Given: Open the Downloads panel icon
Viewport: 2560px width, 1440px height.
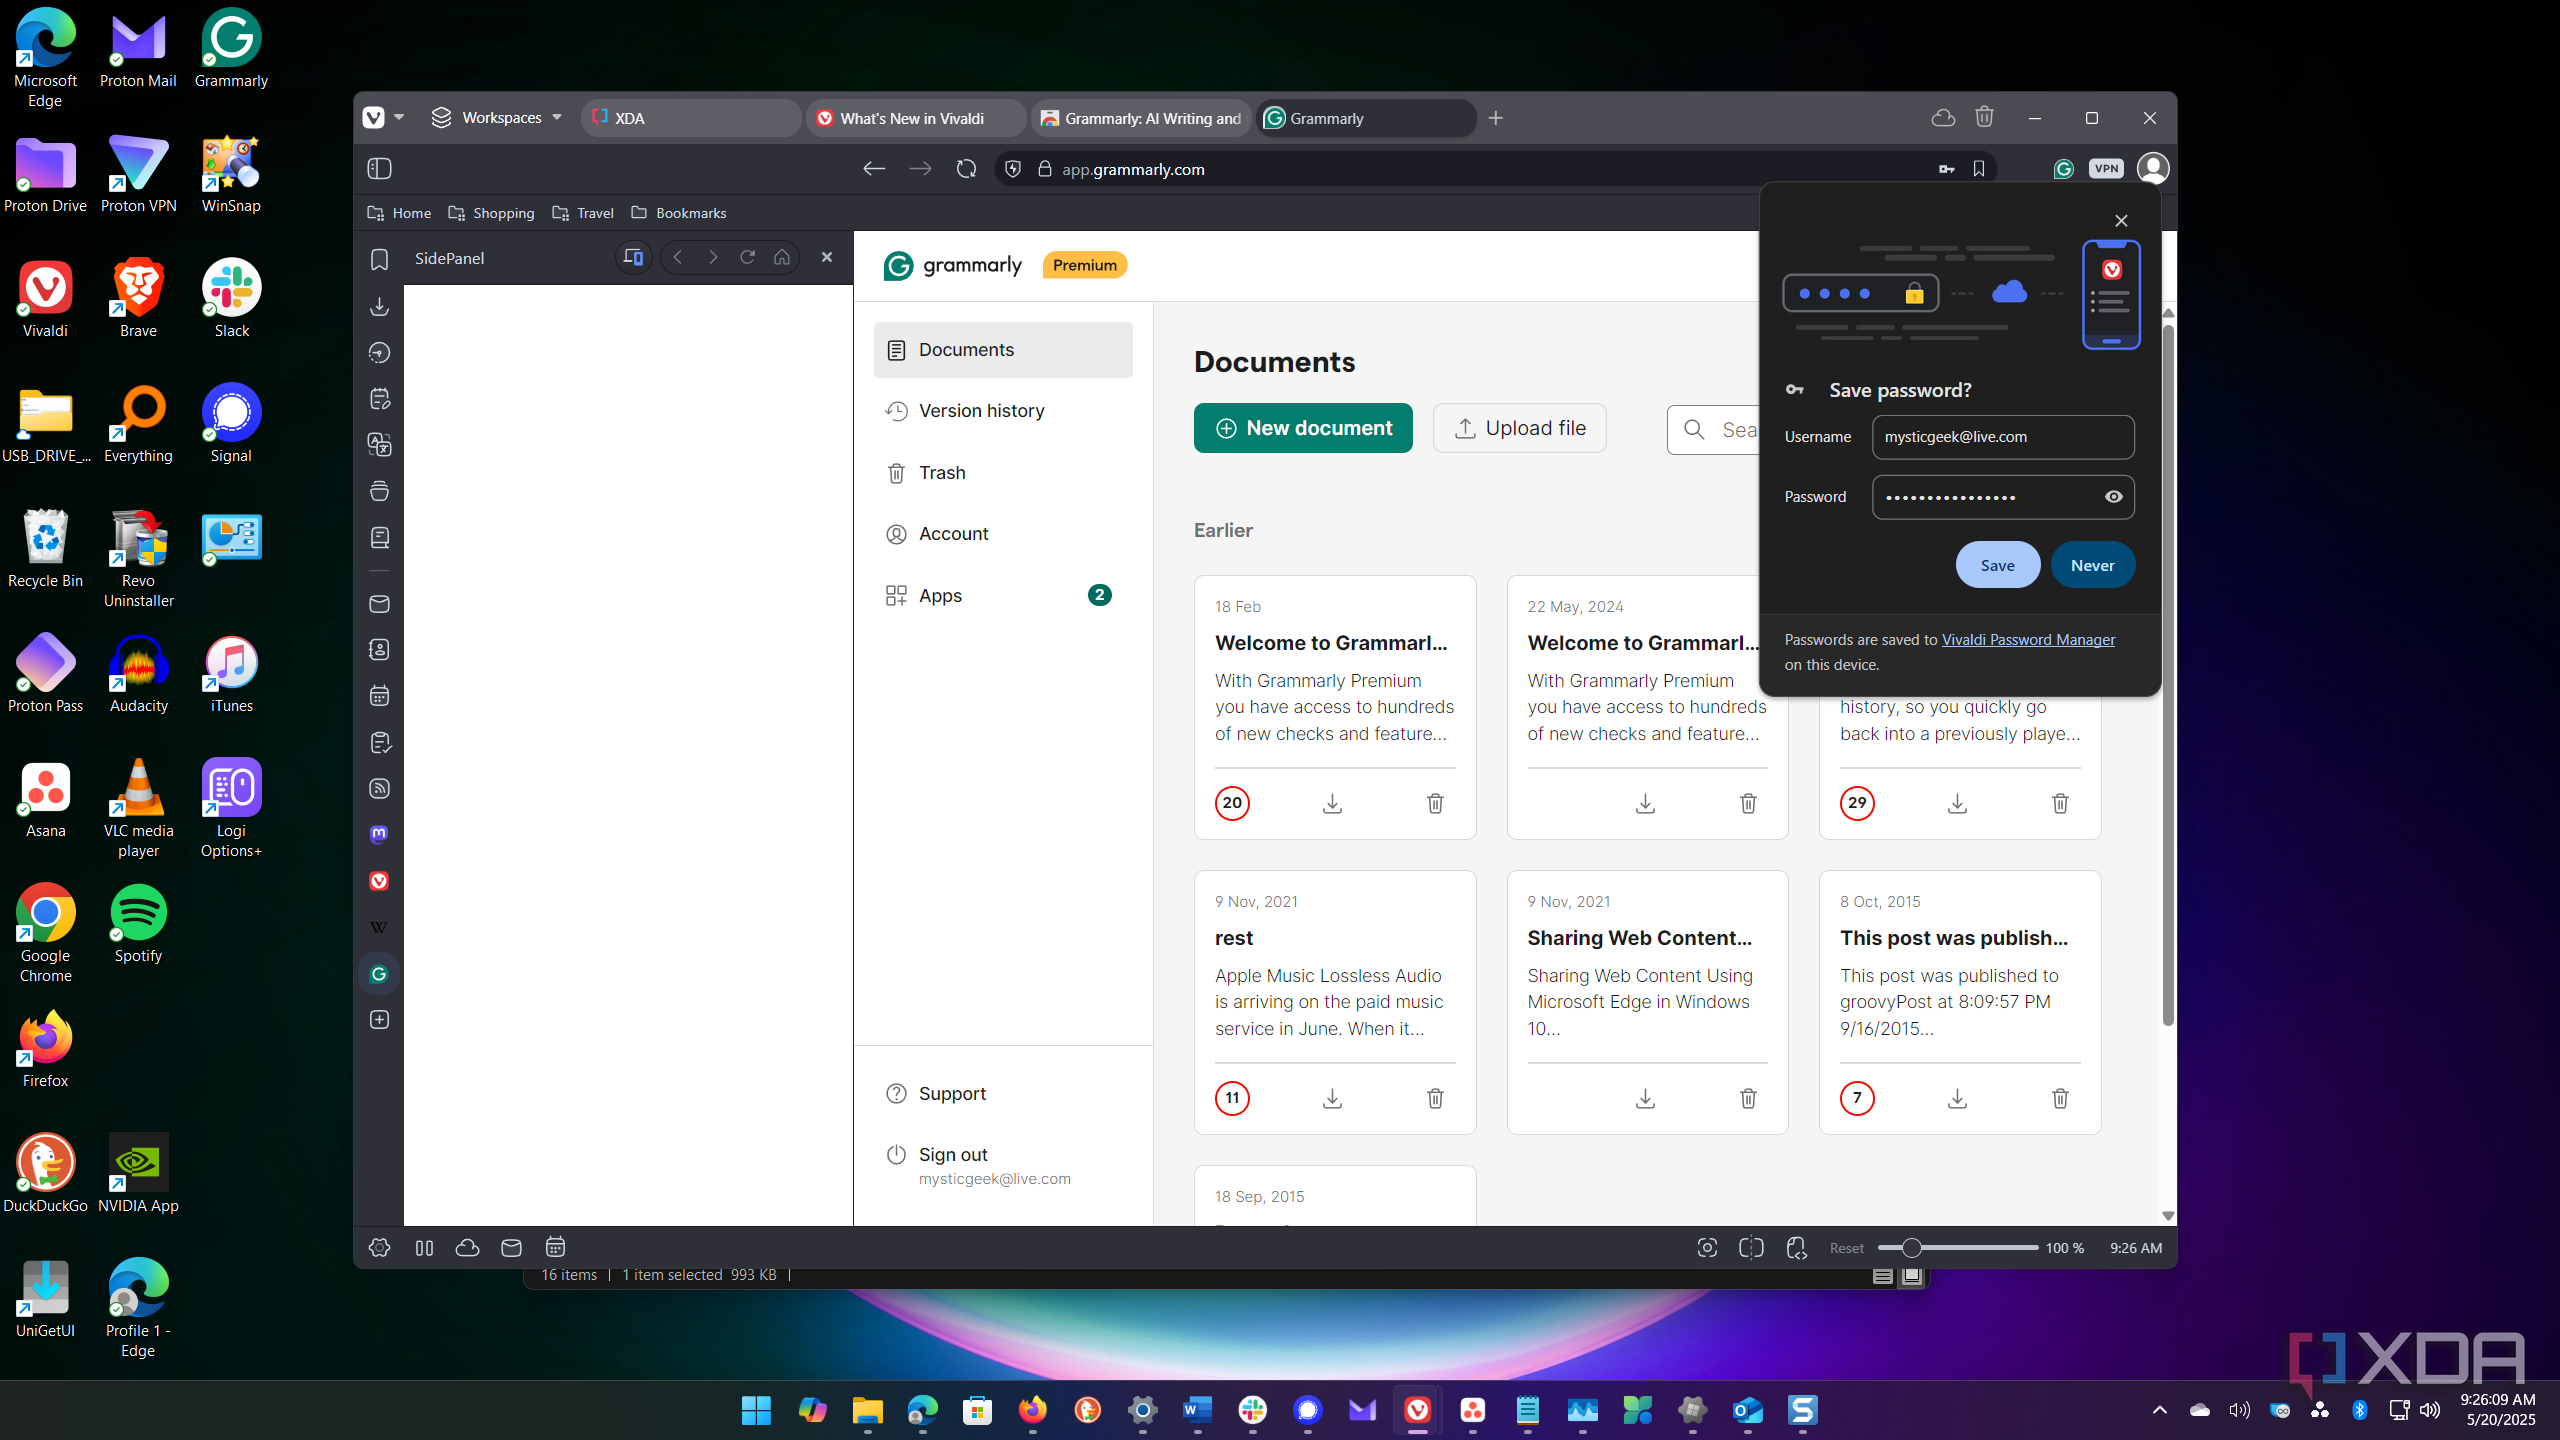Looking at the screenshot, I should pyautogui.click(x=379, y=306).
